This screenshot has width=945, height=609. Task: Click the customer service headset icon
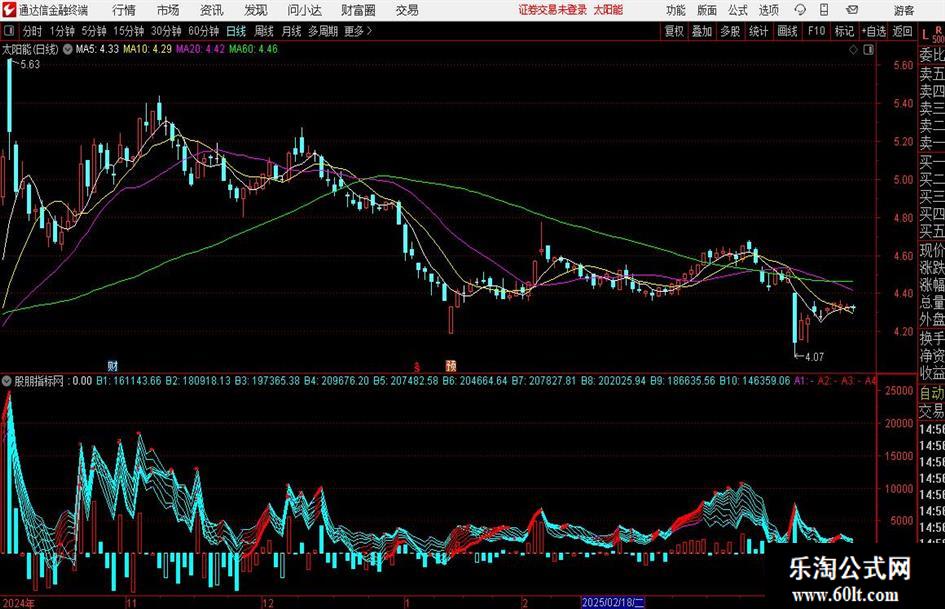(x=800, y=10)
